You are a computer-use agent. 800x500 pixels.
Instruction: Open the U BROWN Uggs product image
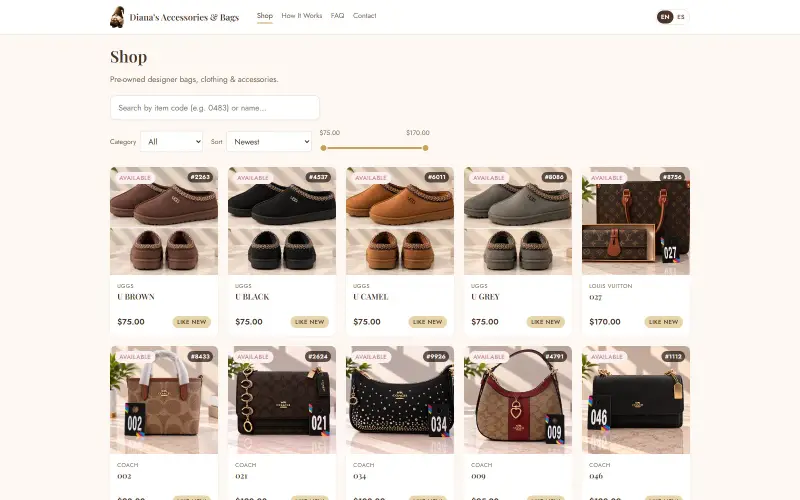164,221
